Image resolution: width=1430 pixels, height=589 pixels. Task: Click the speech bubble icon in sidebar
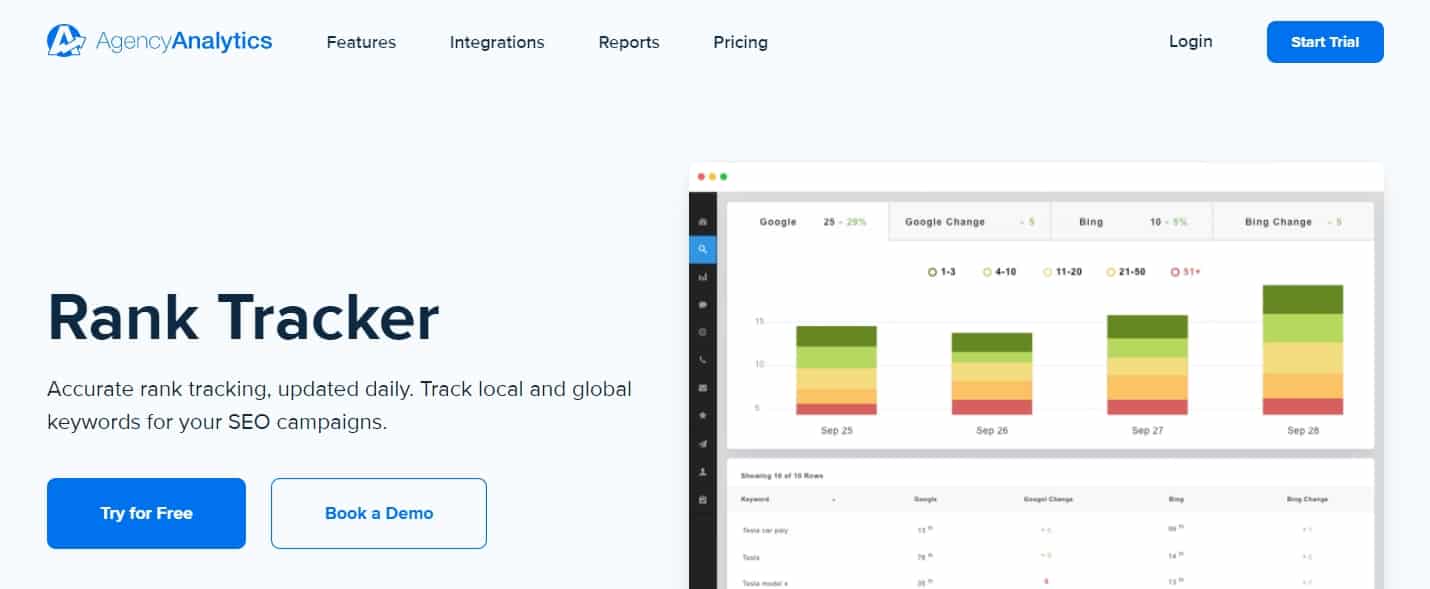point(703,304)
